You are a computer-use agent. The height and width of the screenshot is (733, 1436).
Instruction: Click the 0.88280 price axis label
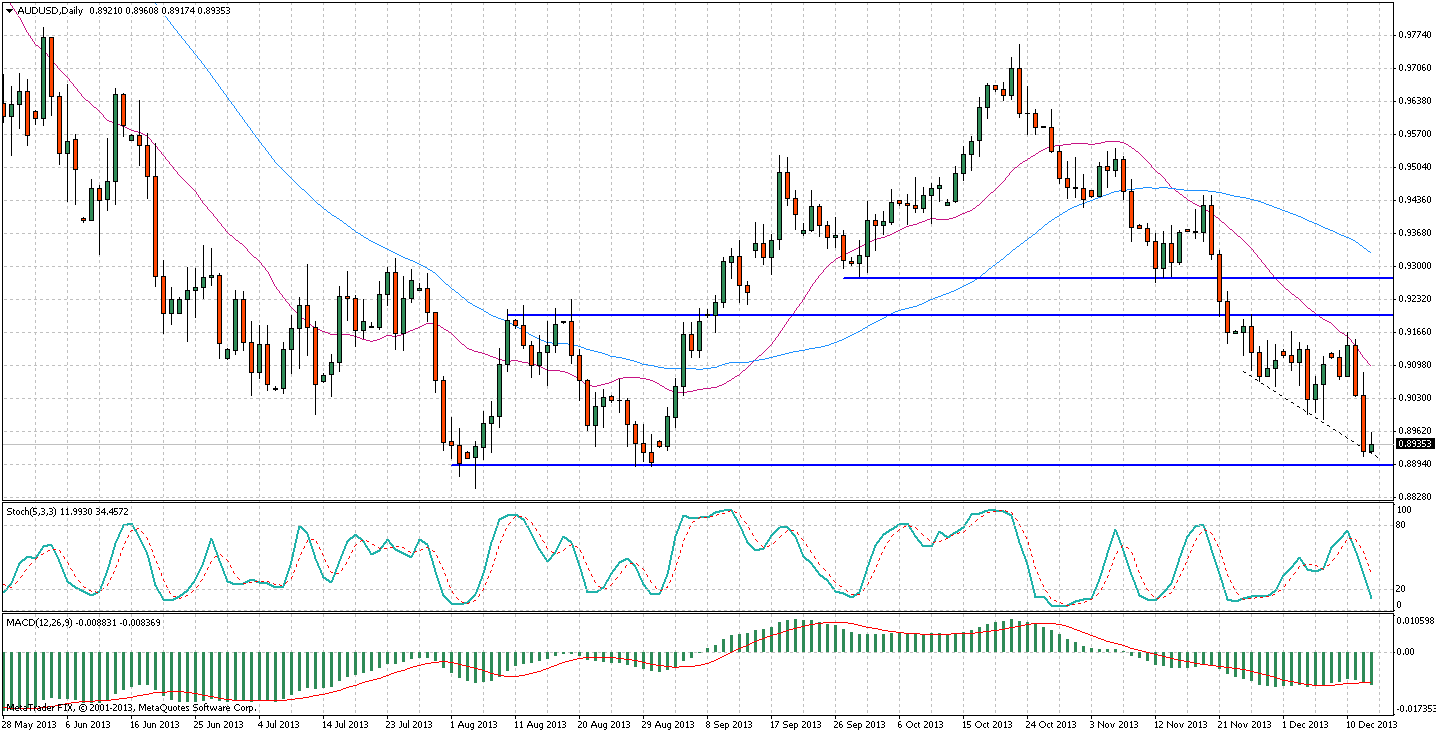pyautogui.click(x=1412, y=497)
